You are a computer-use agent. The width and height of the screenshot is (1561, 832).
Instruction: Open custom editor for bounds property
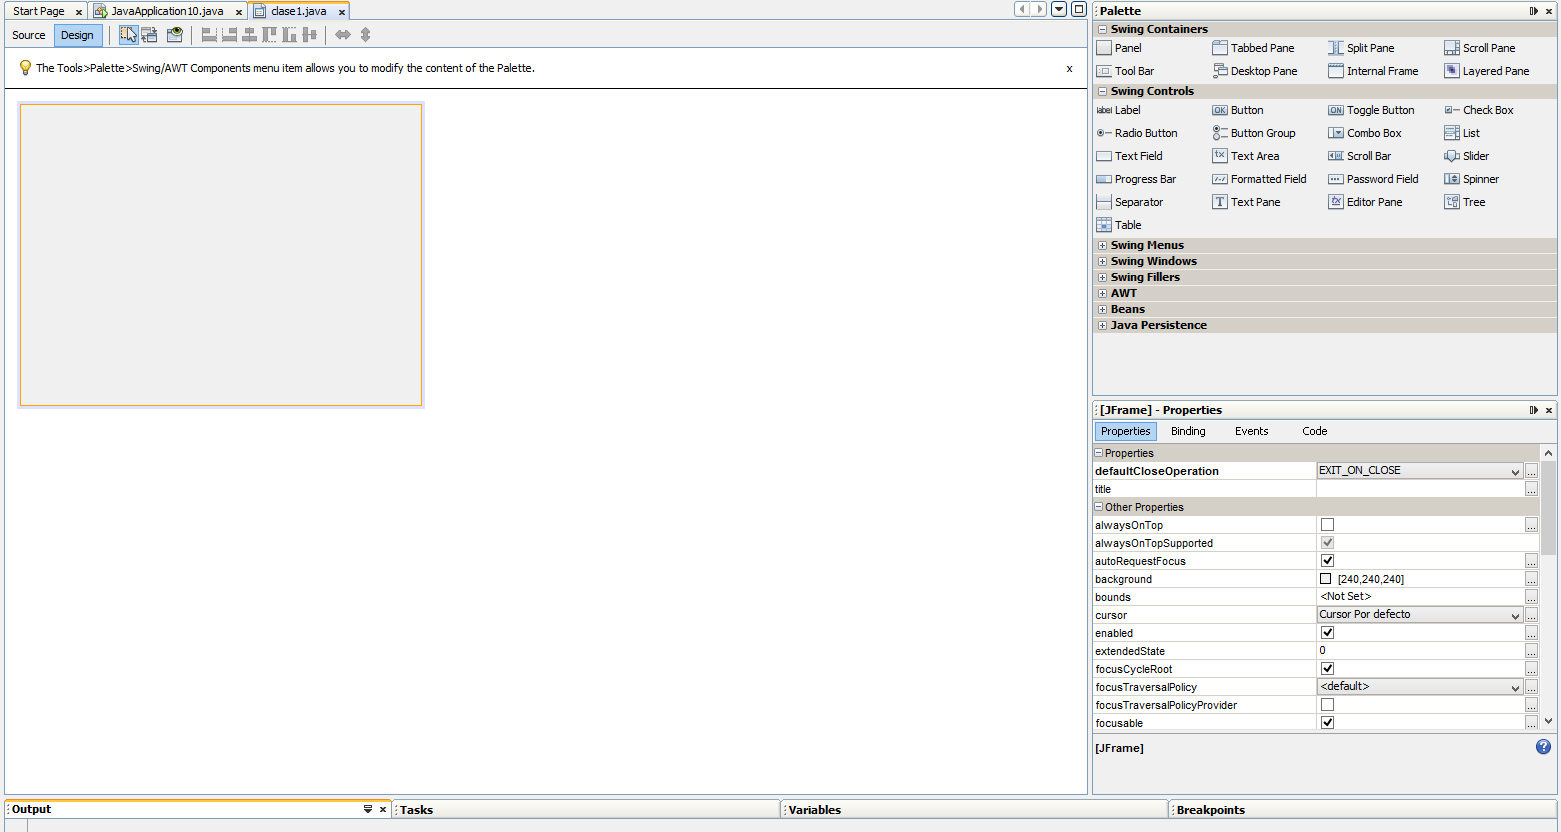[1531, 597]
